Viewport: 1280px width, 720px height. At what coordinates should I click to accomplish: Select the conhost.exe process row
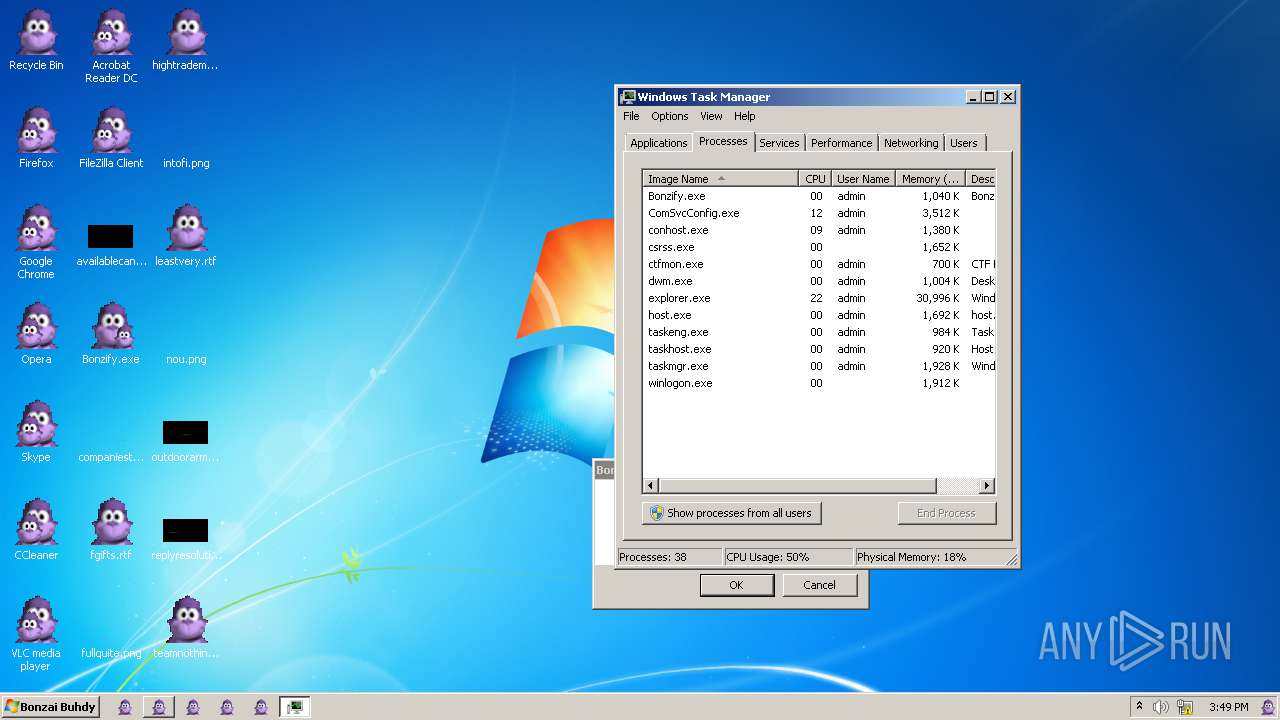click(819, 230)
